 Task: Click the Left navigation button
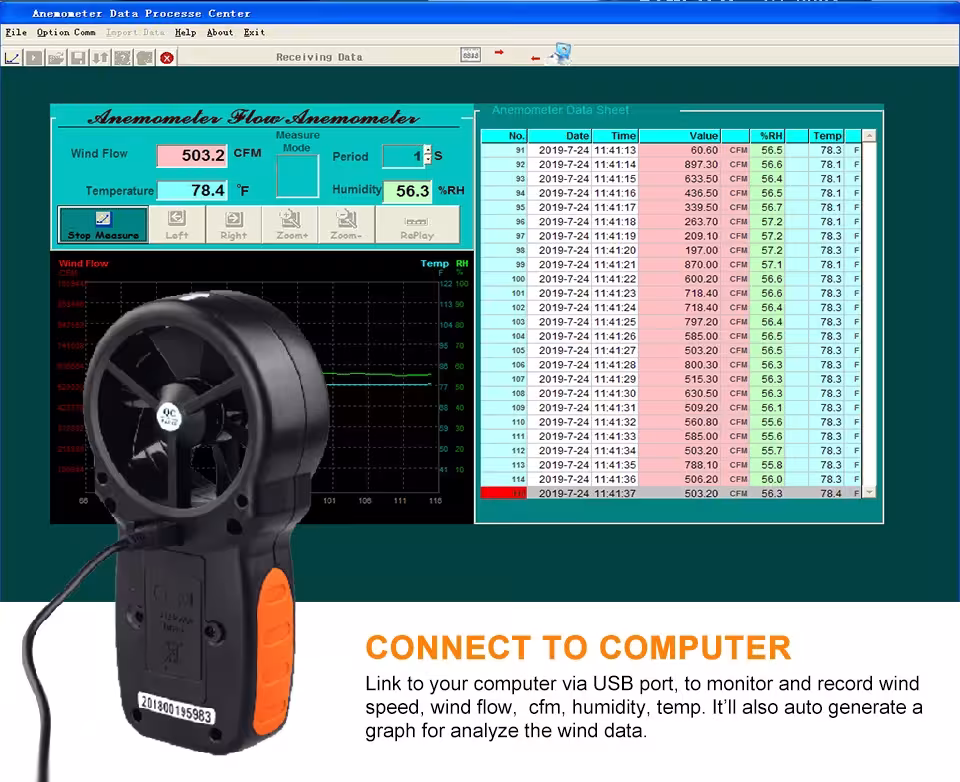click(177, 225)
